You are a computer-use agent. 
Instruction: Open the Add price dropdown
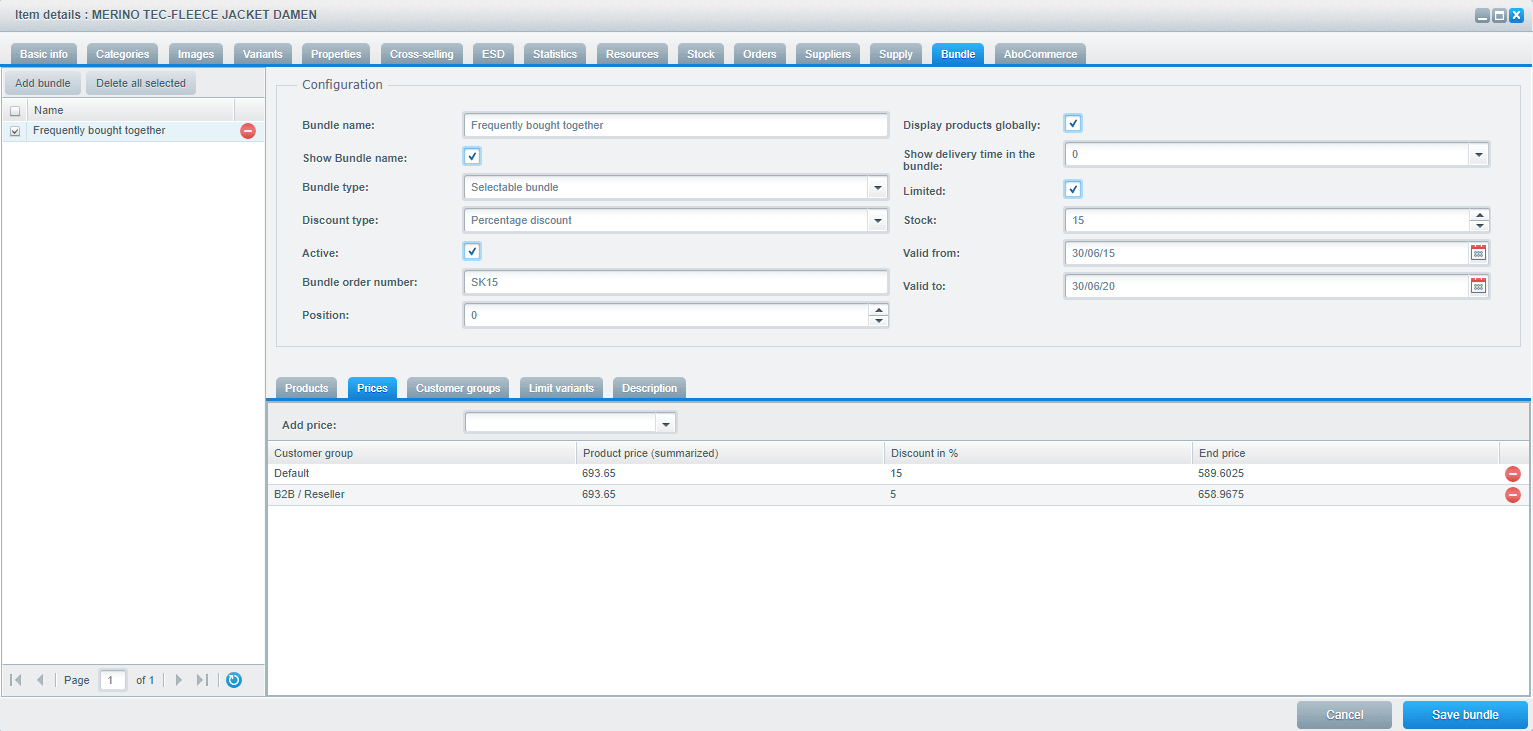click(x=665, y=423)
